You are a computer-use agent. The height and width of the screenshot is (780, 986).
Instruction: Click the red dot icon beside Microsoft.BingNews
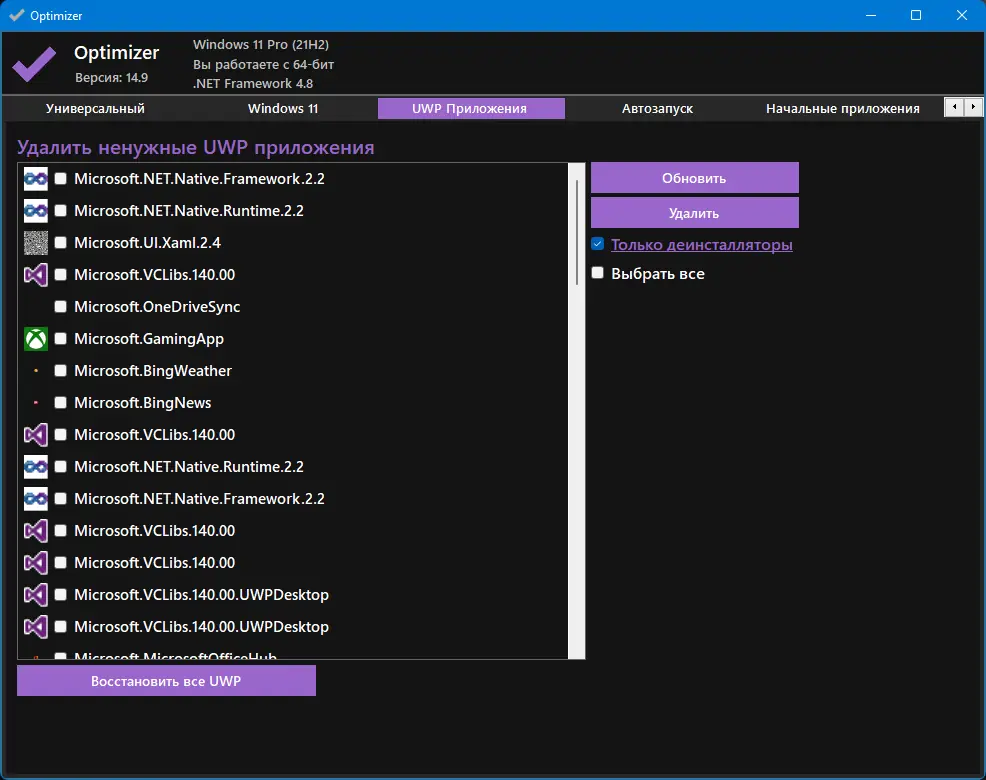click(36, 403)
